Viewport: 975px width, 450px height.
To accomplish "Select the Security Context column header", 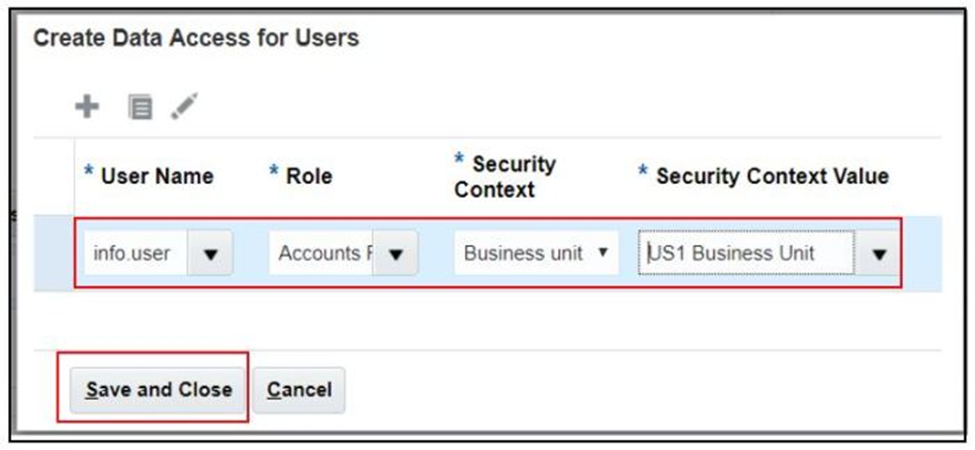I will pyautogui.click(x=505, y=177).
